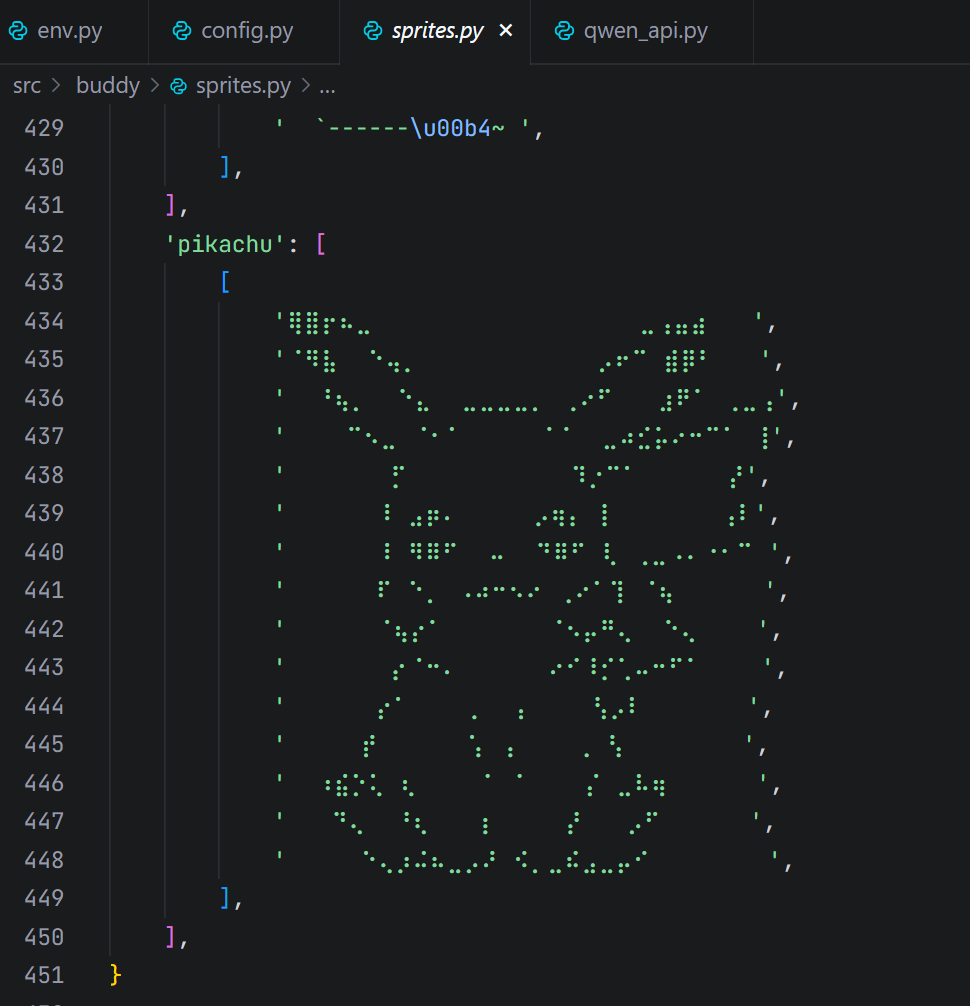The width and height of the screenshot is (970, 1006).
Task: Open the config.py editor tab
Action: click(x=247, y=31)
